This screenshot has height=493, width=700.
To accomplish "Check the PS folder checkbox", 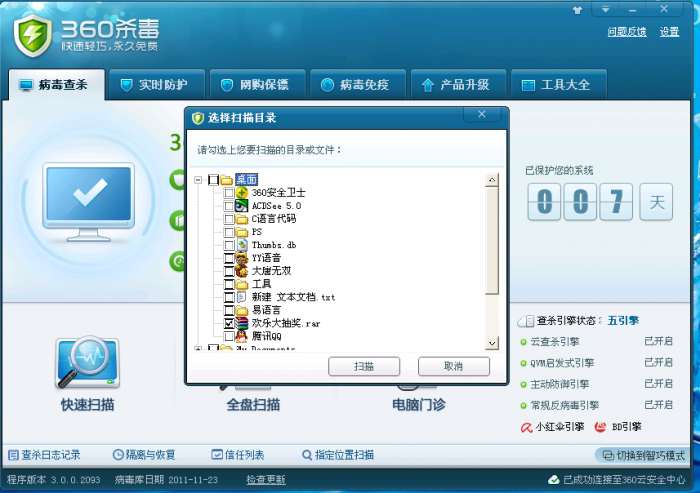I will coord(229,232).
